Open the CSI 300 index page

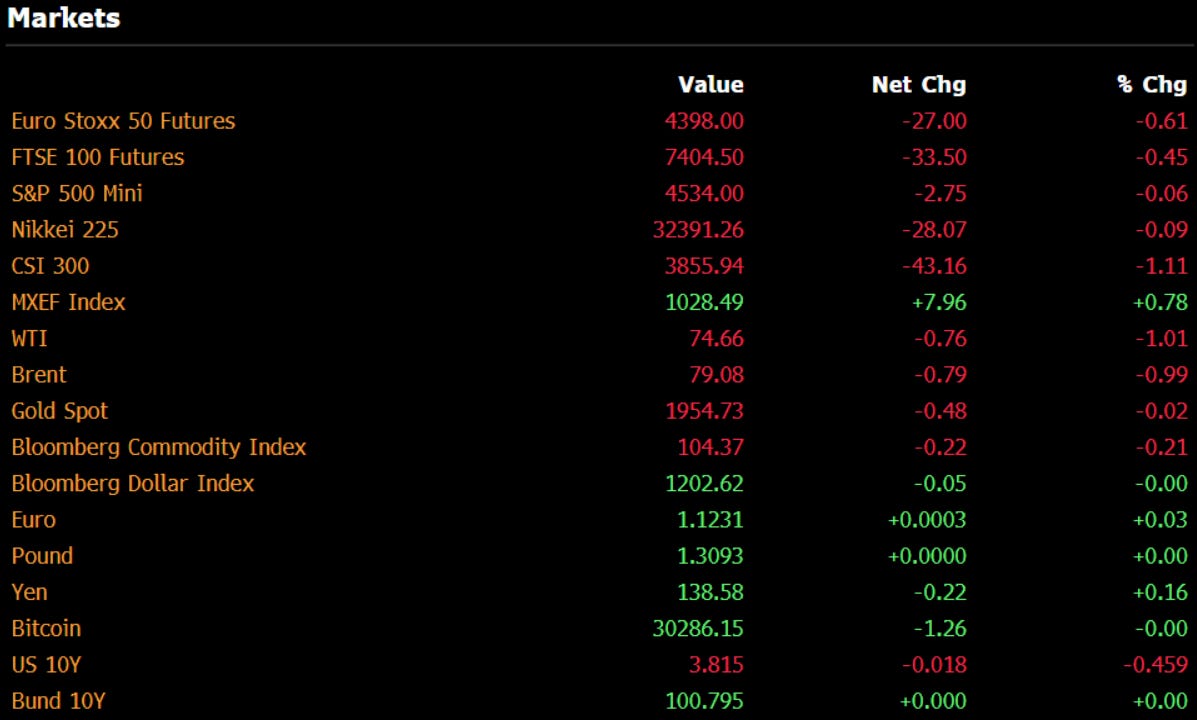pos(49,265)
